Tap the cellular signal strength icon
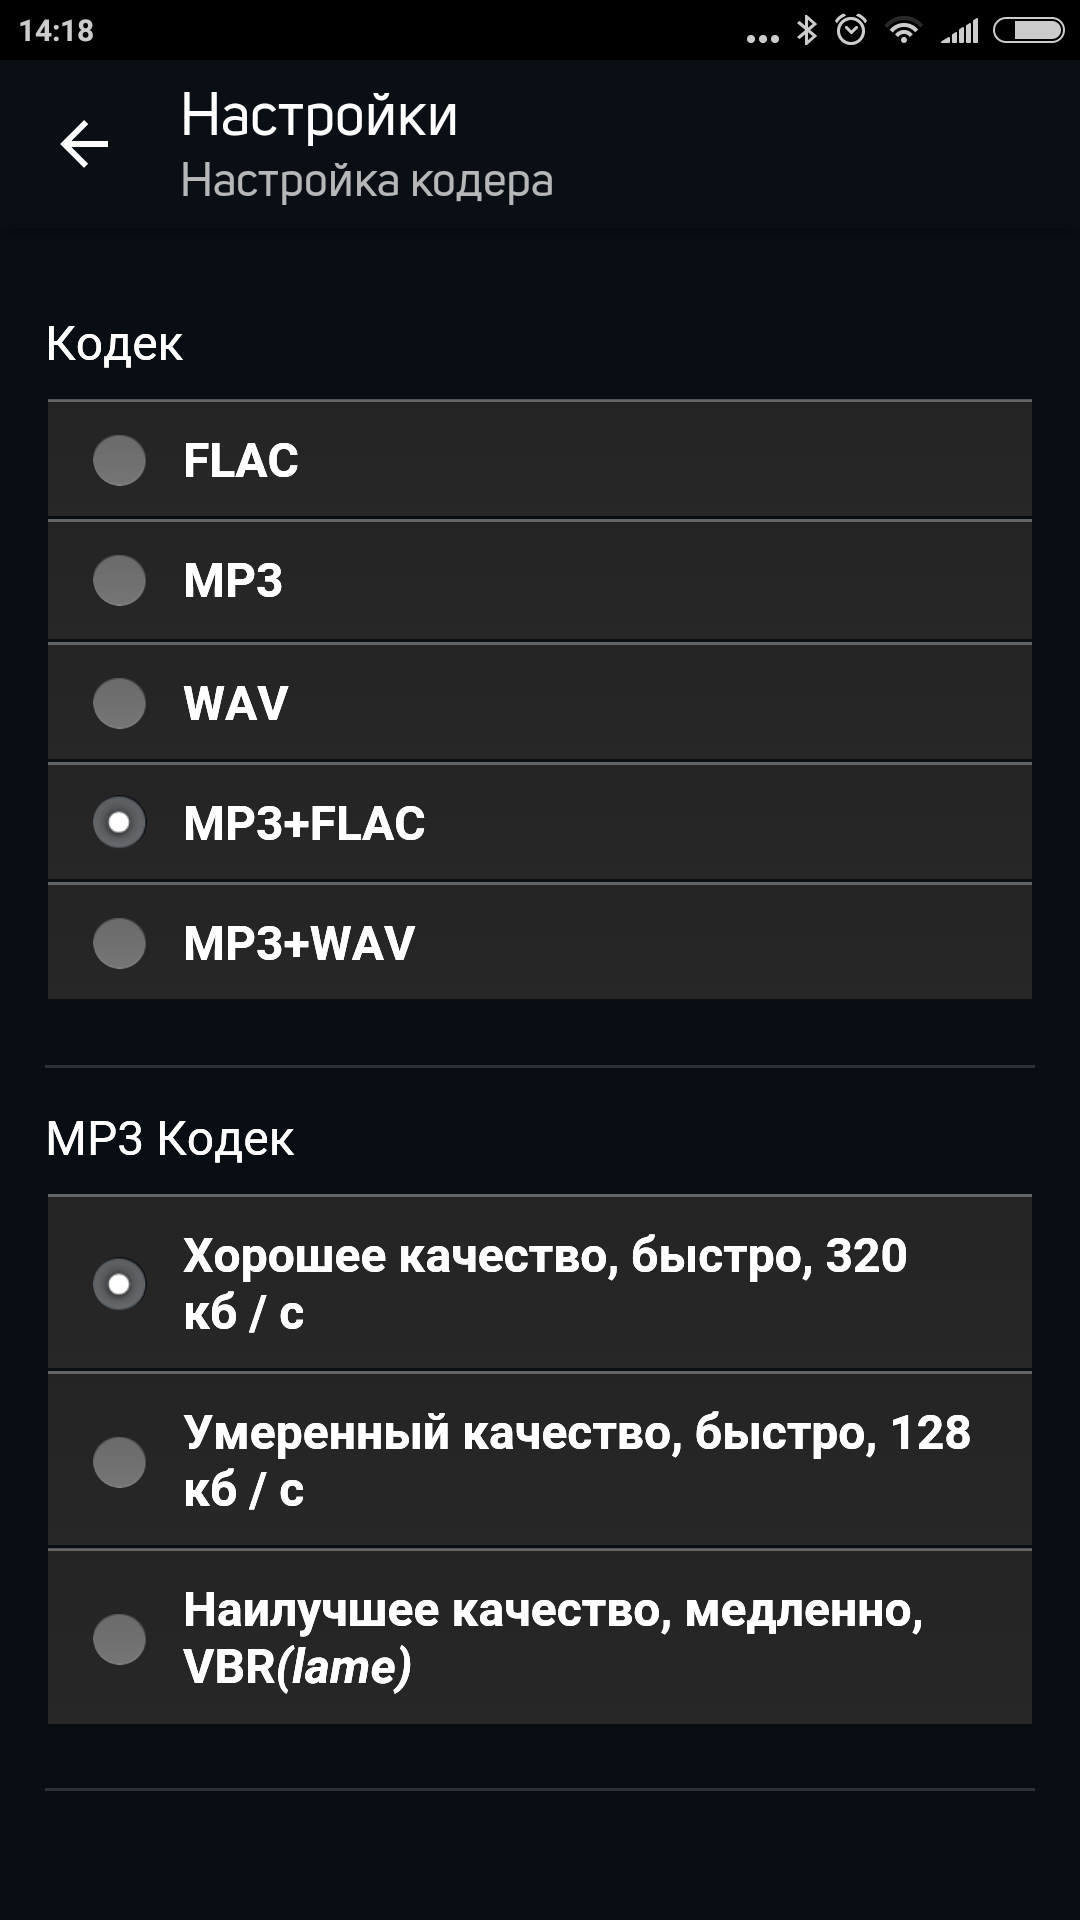This screenshot has height=1920, width=1080. (x=960, y=33)
